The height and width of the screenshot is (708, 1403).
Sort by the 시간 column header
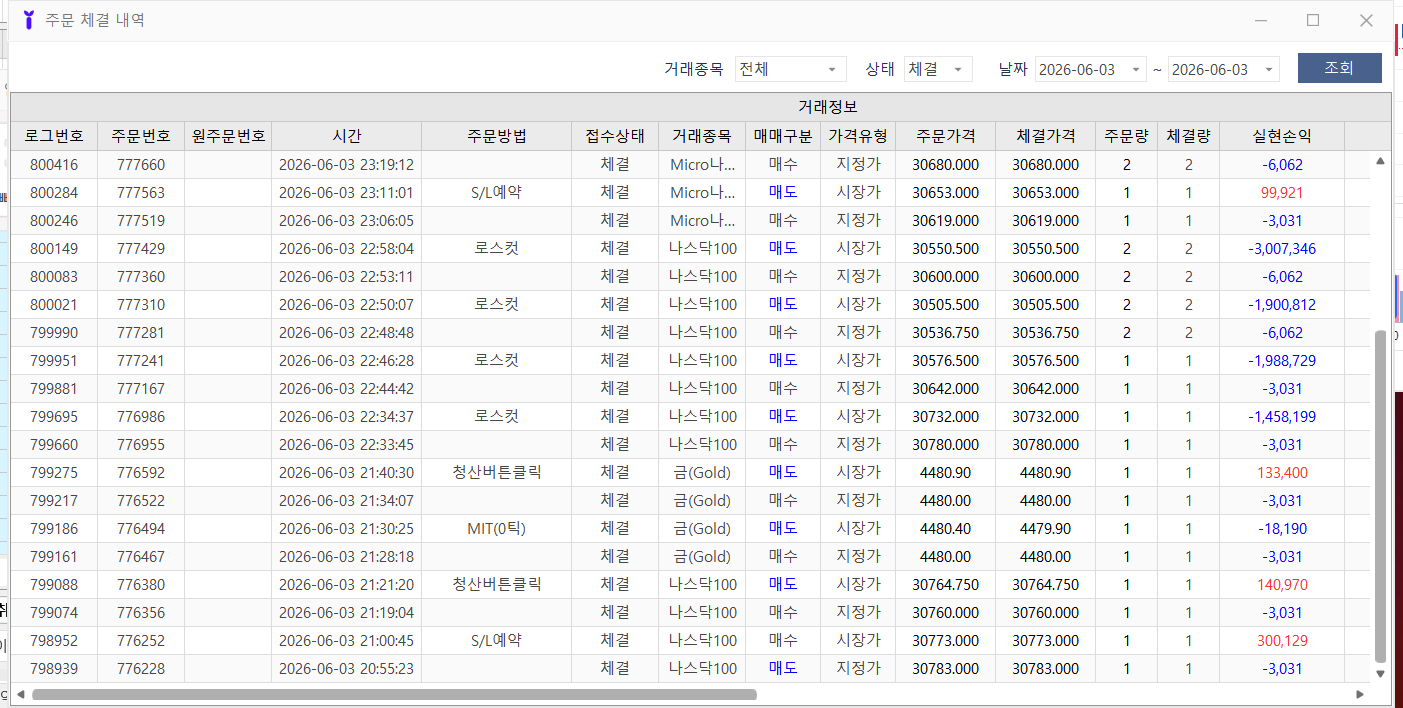tap(346, 136)
